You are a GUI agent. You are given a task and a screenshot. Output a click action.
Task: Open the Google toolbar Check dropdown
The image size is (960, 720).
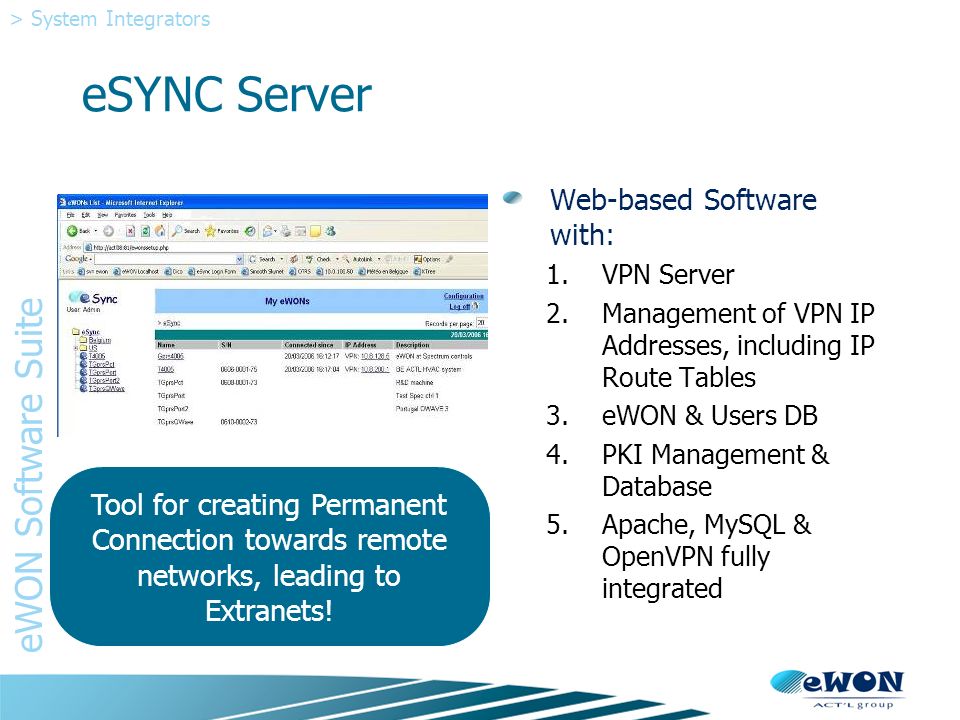tap(337, 259)
